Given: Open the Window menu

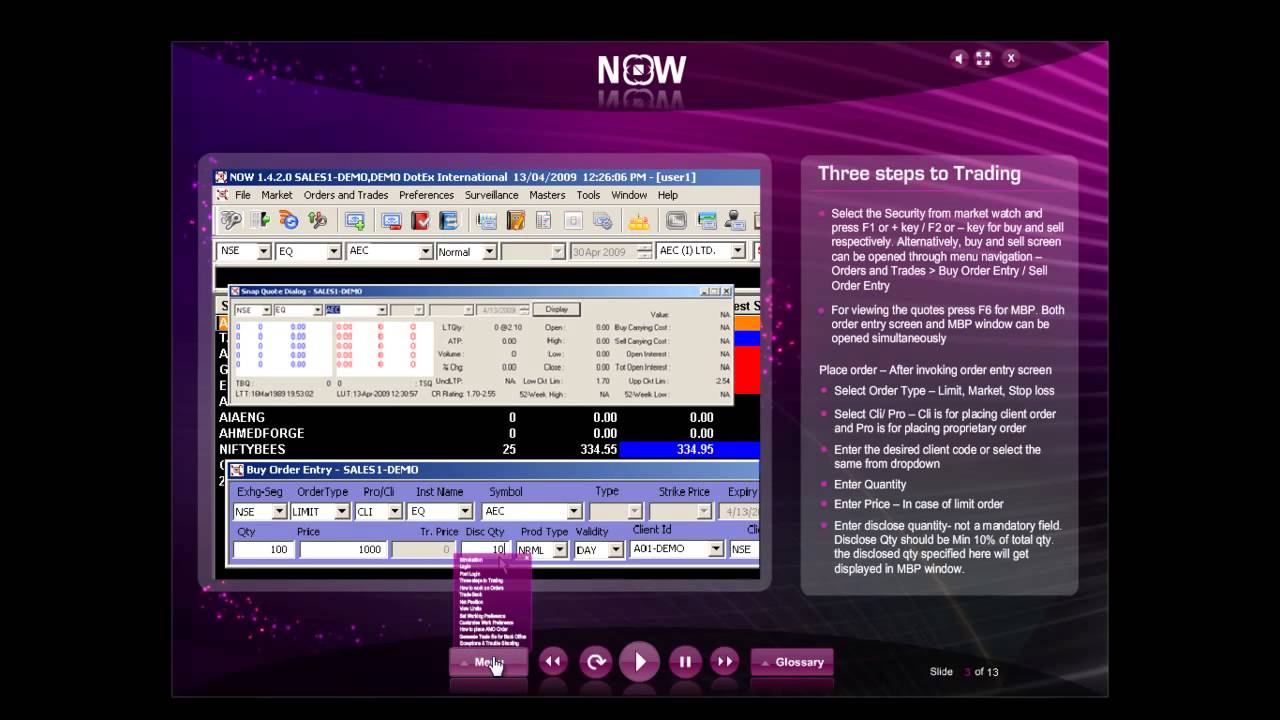Looking at the screenshot, I should pyautogui.click(x=629, y=195).
